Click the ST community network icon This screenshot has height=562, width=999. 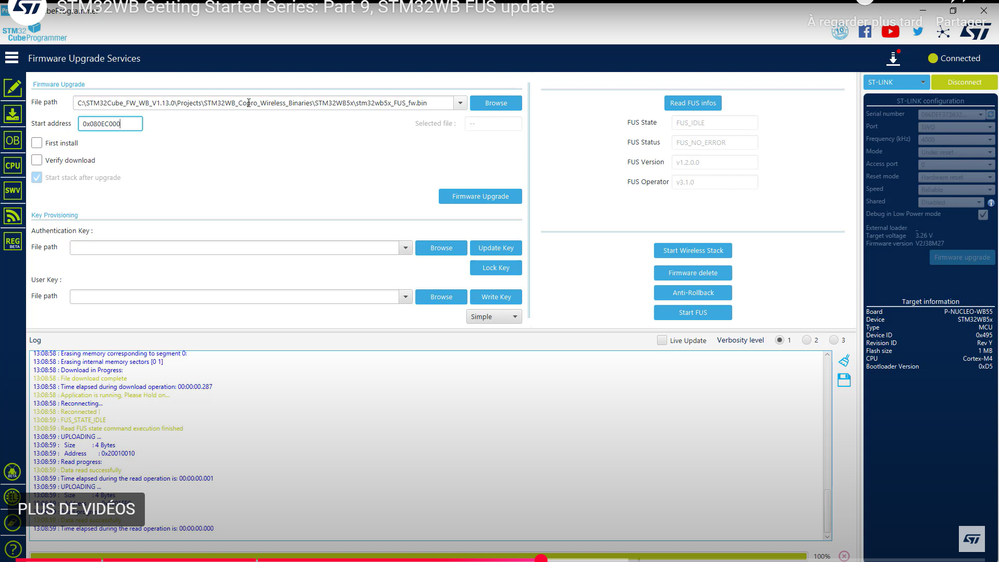coord(943,31)
